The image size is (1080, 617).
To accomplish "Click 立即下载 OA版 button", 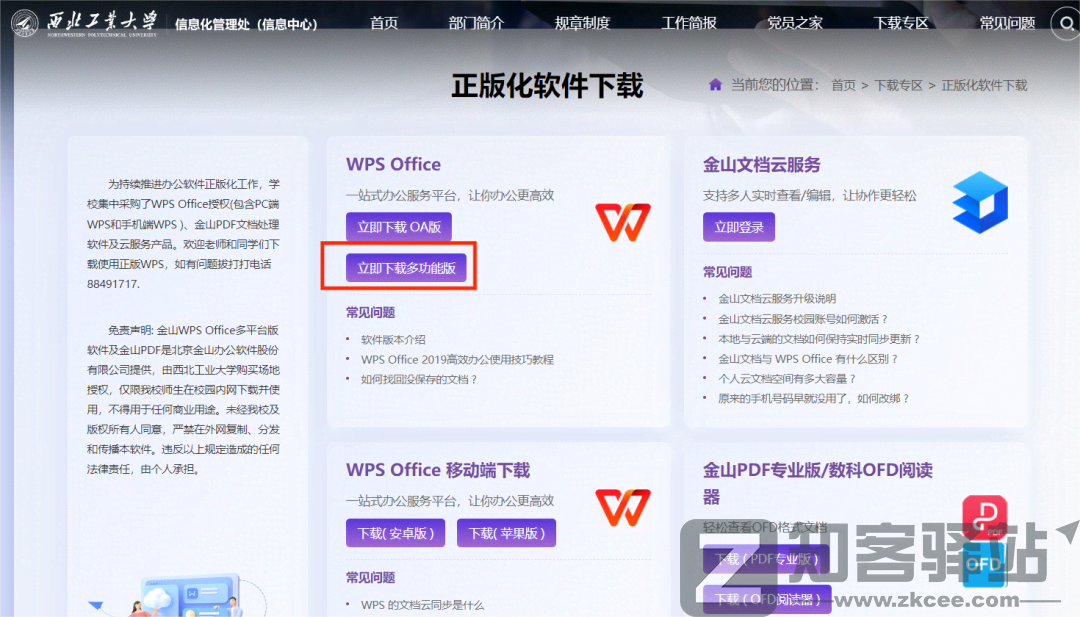I will click(398, 227).
